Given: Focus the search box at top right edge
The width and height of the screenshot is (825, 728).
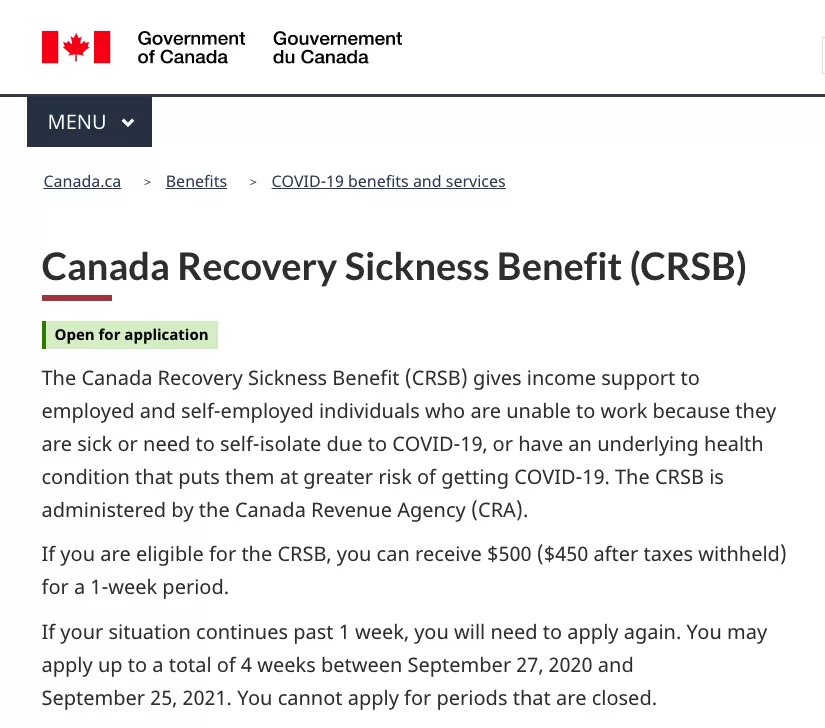Looking at the screenshot, I should pyautogui.click(x=823, y=55).
